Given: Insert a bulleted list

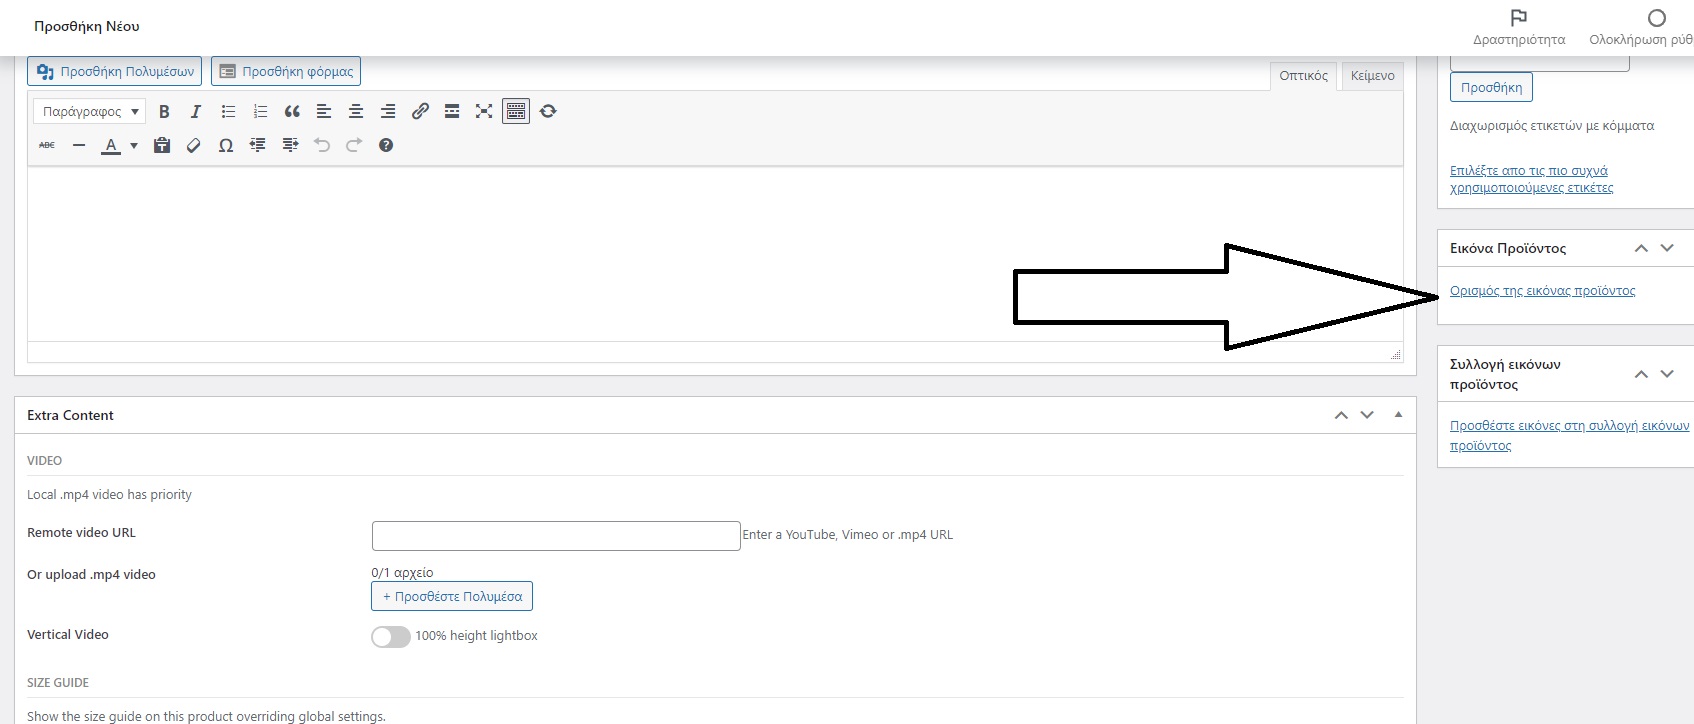Looking at the screenshot, I should point(228,111).
